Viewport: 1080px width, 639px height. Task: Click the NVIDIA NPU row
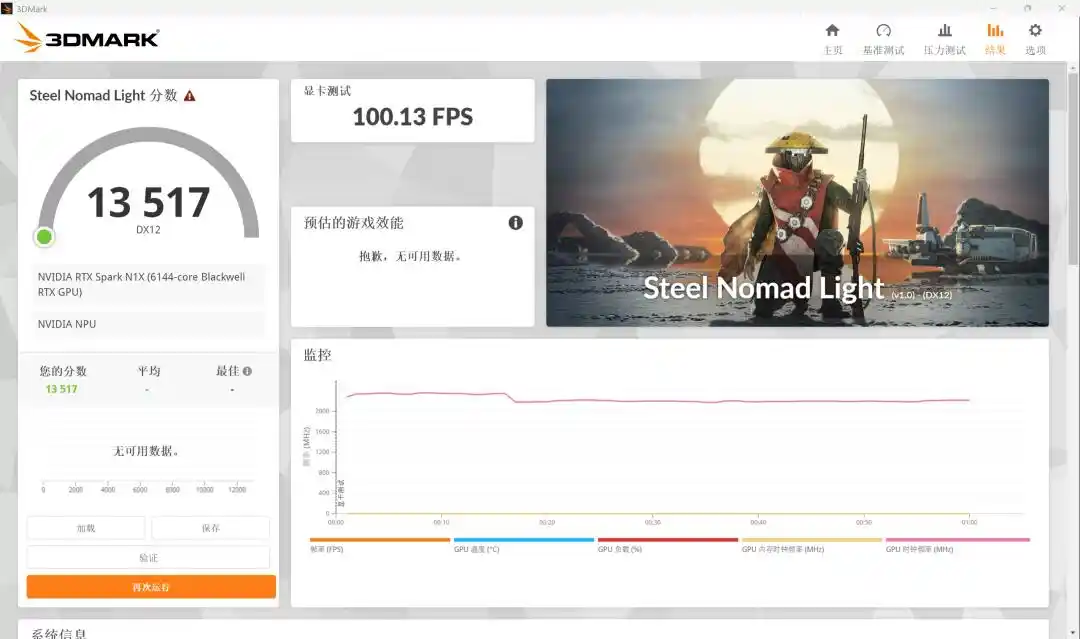click(x=147, y=324)
